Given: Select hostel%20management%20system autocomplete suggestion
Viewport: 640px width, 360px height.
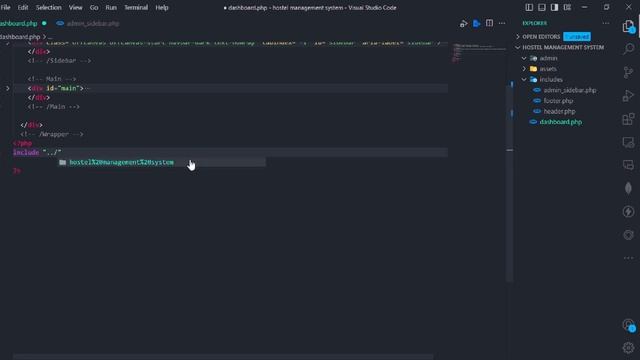Looking at the screenshot, I should coord(162,162).
